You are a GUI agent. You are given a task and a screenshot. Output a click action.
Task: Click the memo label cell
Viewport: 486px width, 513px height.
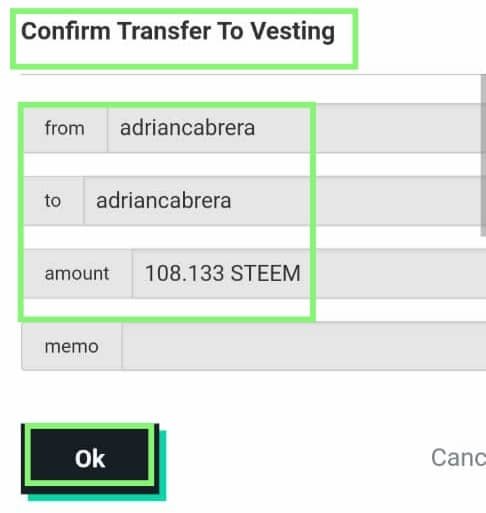(x=72, y=346)
